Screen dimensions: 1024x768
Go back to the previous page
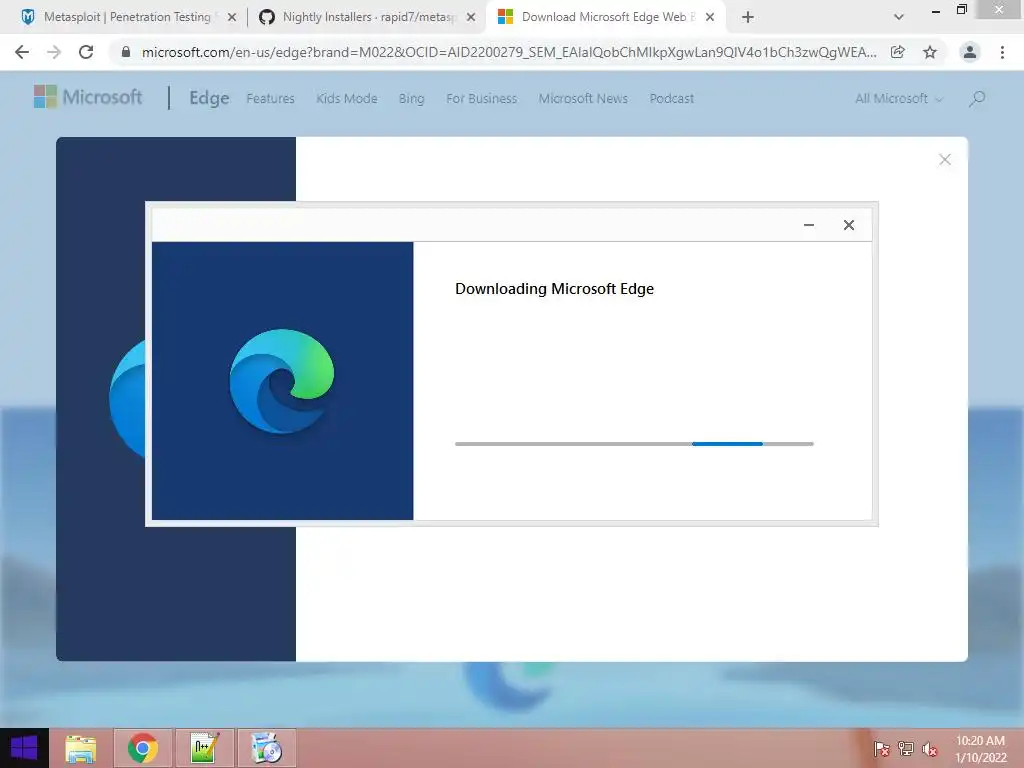coord(22,52)
